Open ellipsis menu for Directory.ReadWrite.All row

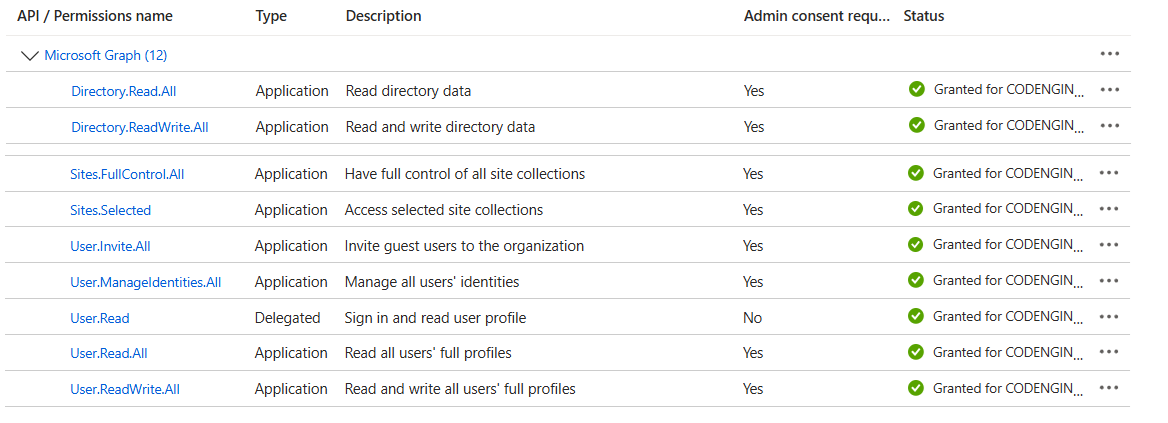1109,126
